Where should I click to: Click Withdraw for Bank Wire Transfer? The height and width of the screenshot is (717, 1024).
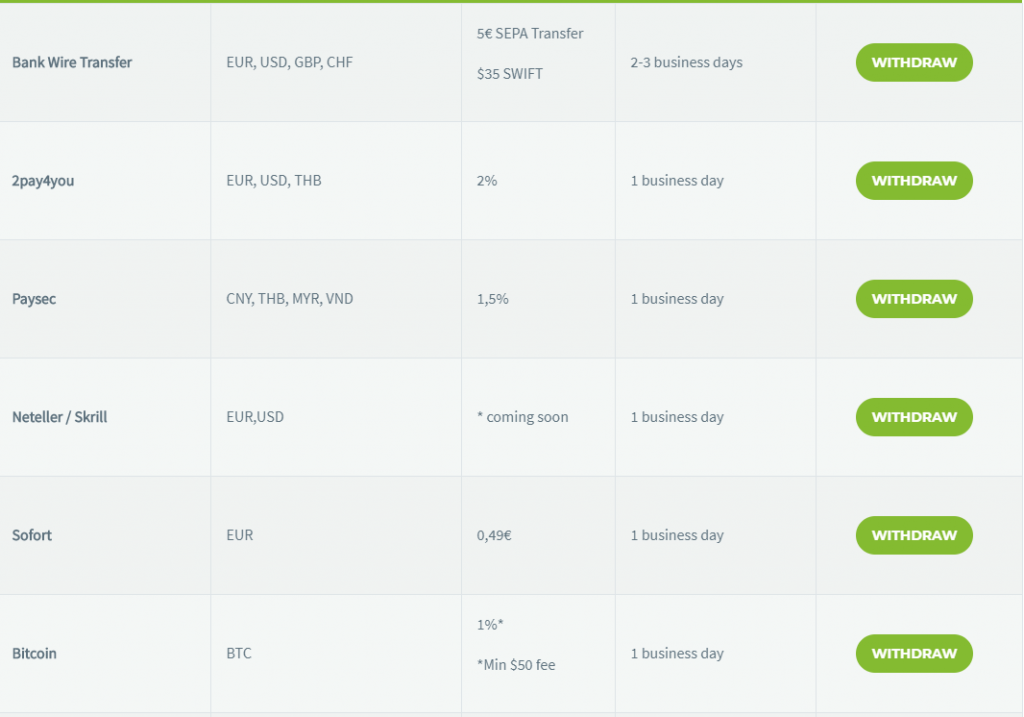pyautogui.click(x=914, y=63)
